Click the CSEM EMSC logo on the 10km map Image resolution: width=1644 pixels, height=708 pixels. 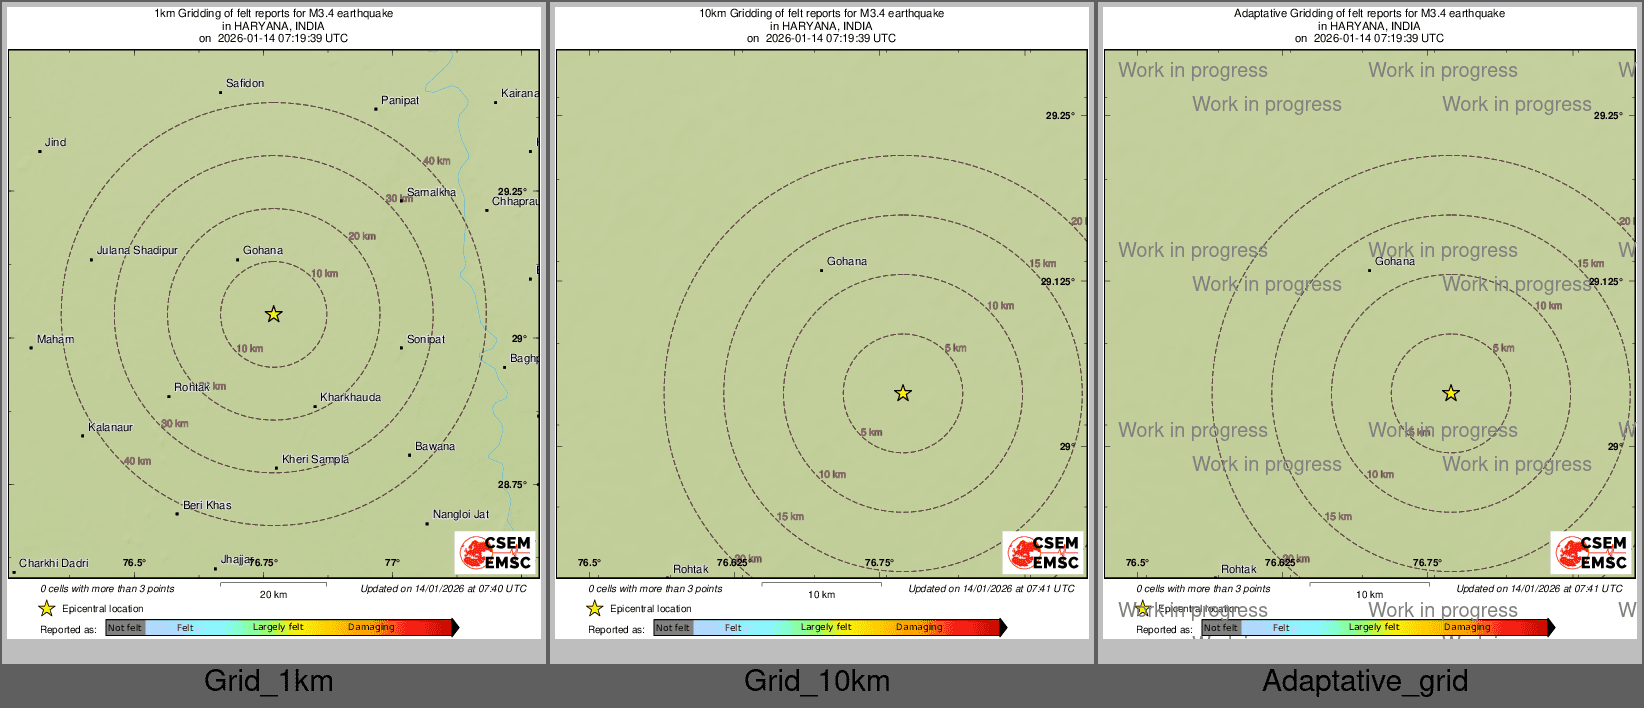[1044, 553]
